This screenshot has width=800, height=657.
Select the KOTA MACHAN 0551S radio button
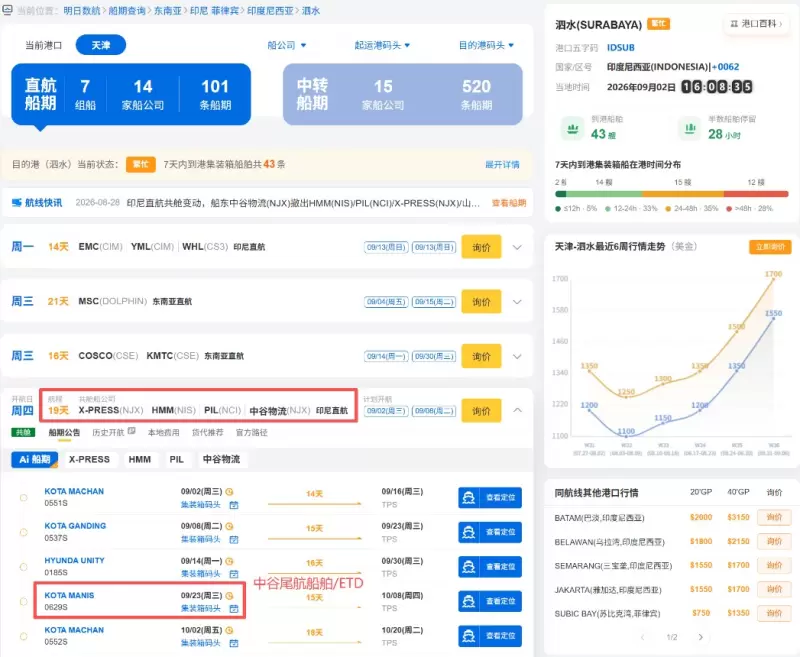23,497
